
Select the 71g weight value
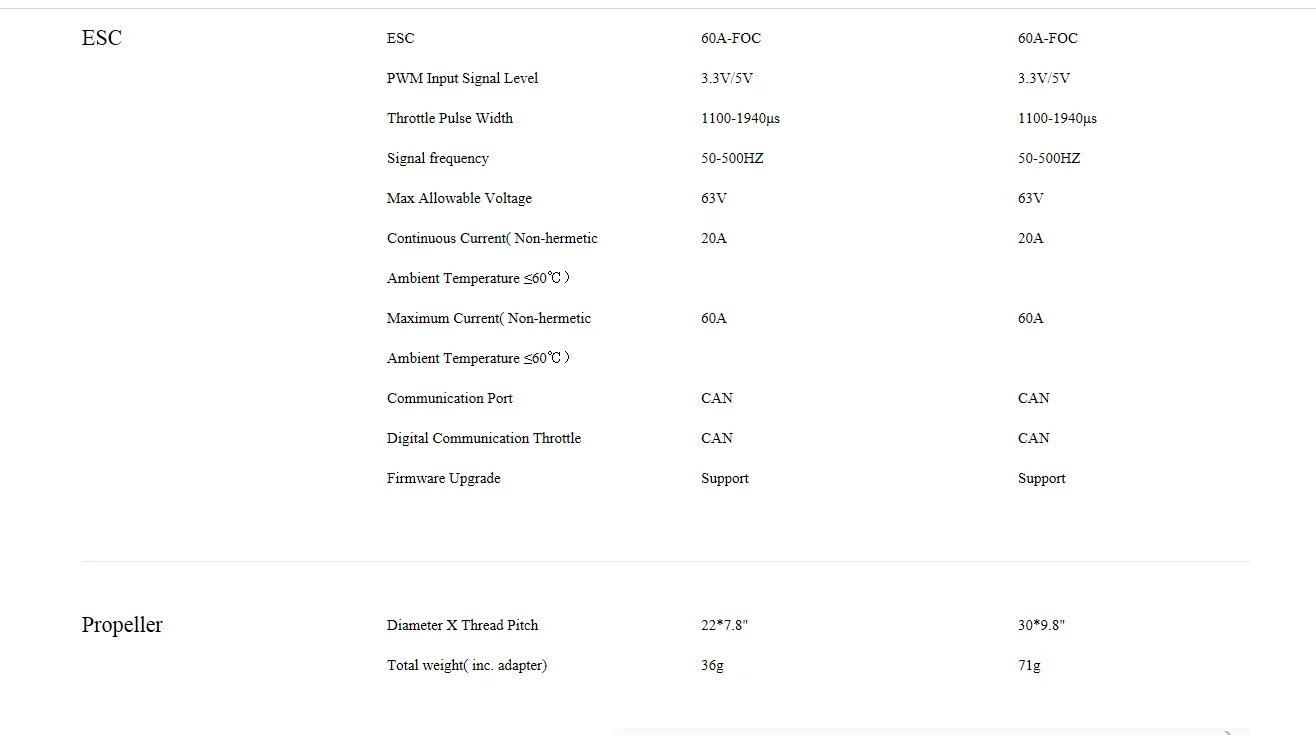1029,665
